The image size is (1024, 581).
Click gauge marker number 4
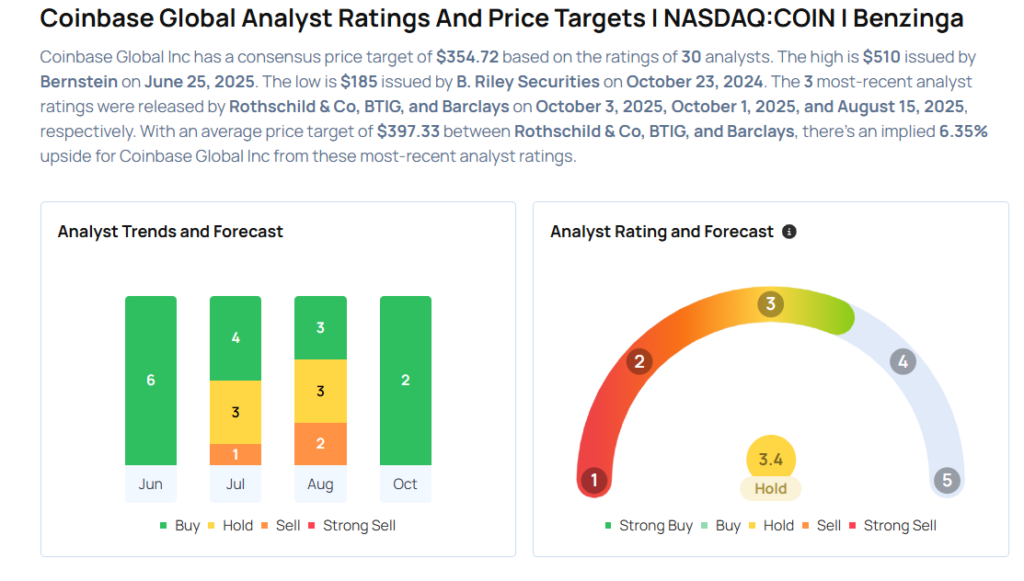click(x=902, y=362)
